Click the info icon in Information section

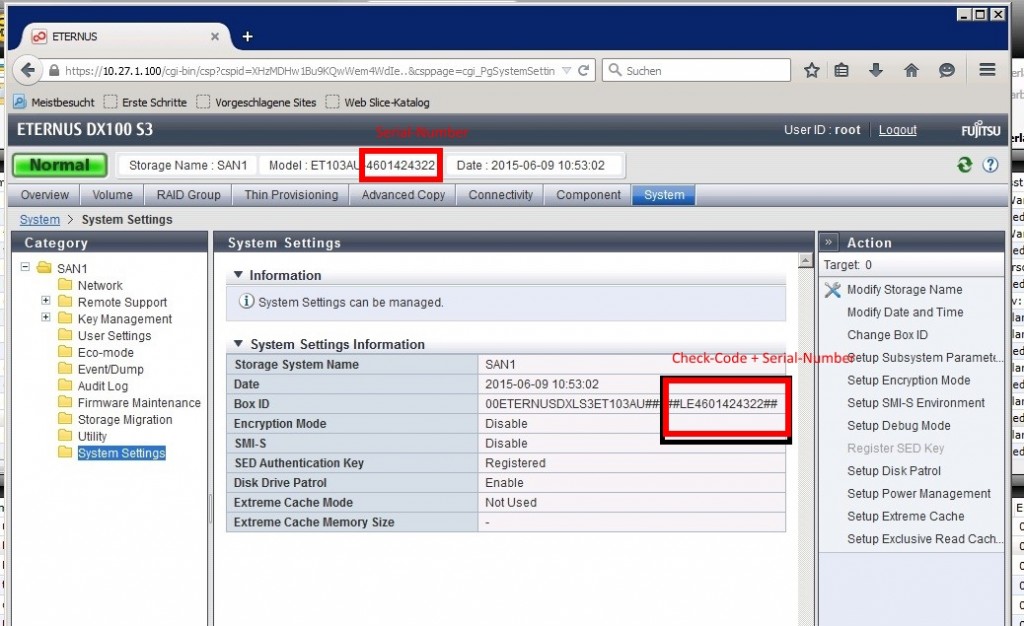click(246, 302)
